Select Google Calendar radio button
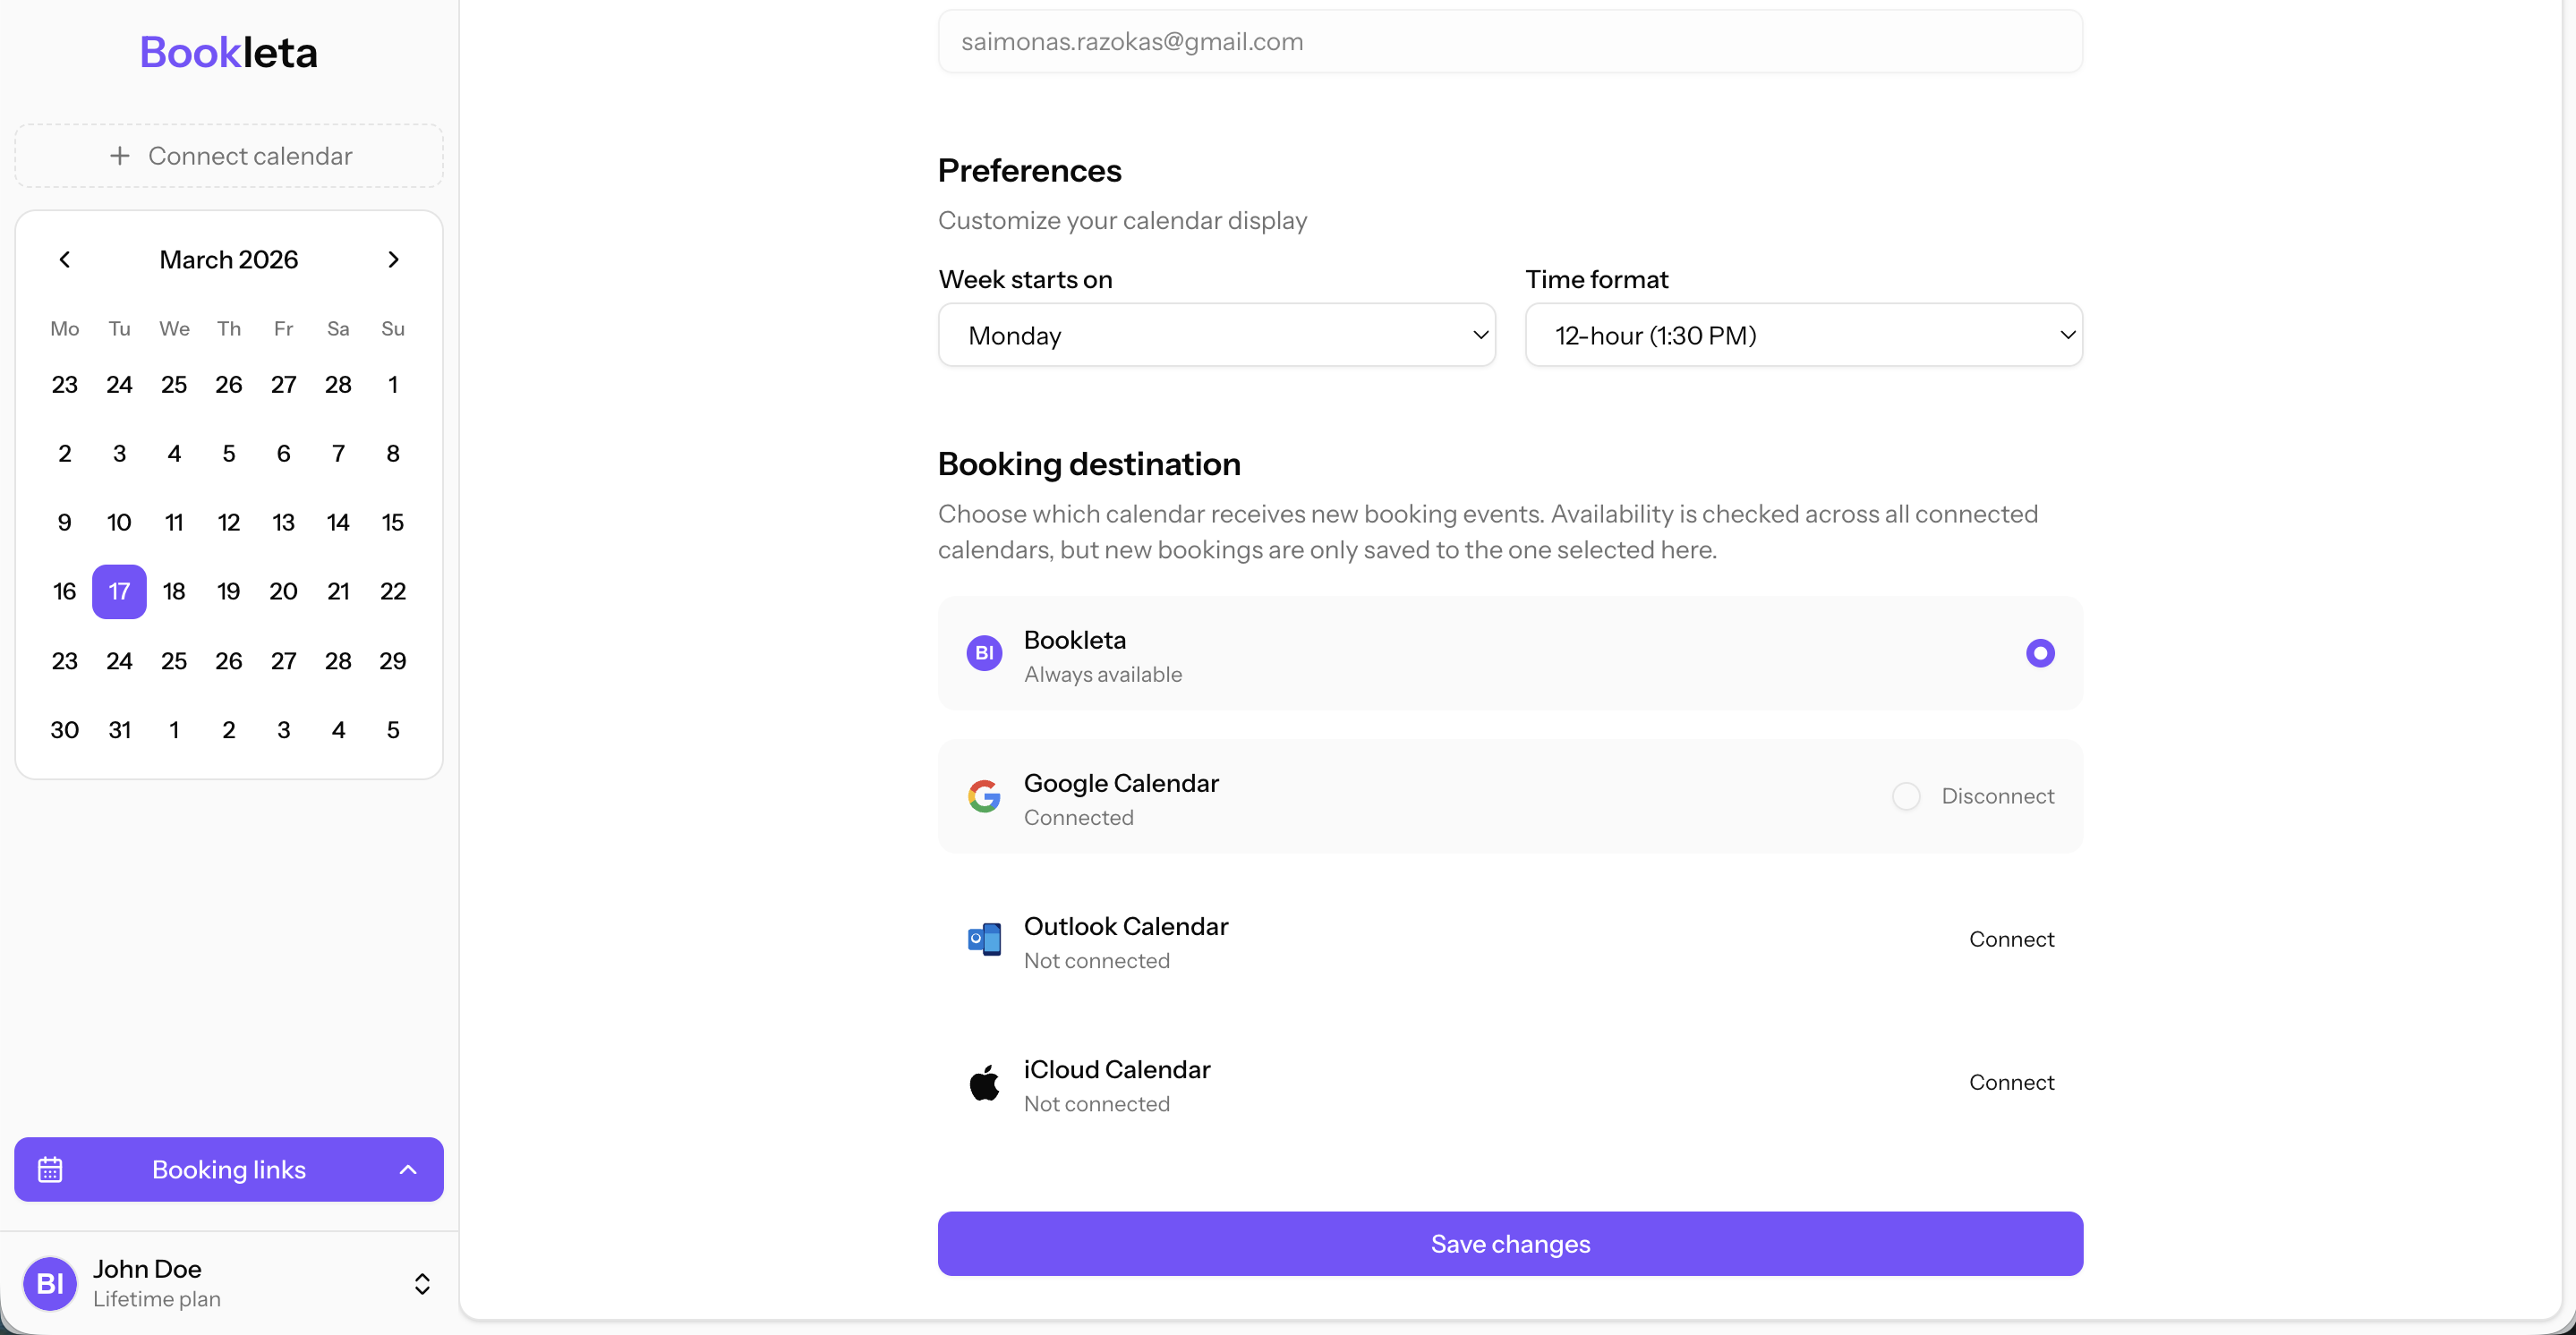 pyautogui.click(x=1906, y=796)
